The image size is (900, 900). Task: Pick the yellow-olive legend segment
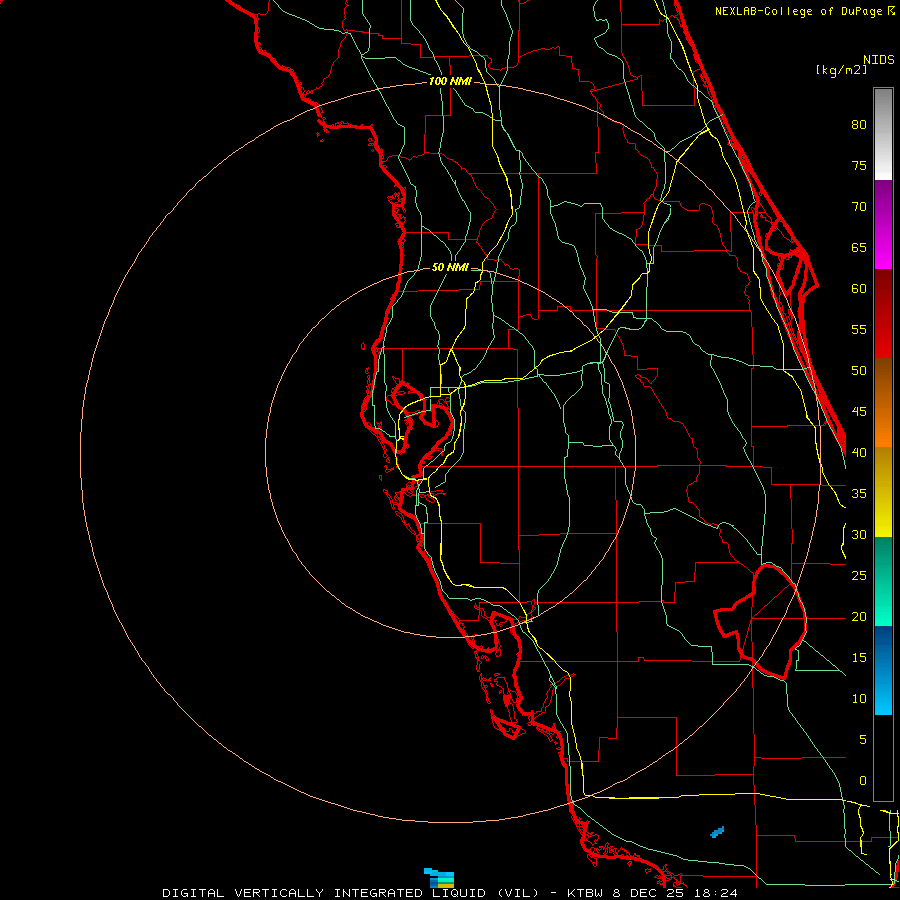[883, 492]
